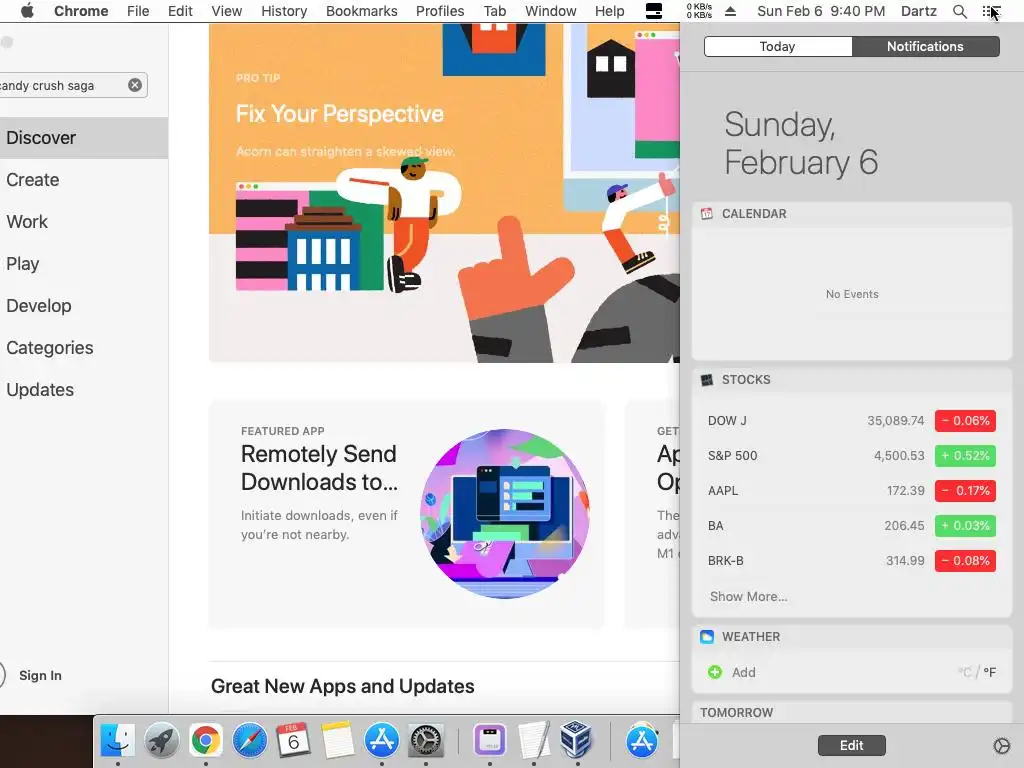Click the CALENDAR widget header
Image resolution: width=1024 pixels, height=768 pixels.
(x=852, y=214)
